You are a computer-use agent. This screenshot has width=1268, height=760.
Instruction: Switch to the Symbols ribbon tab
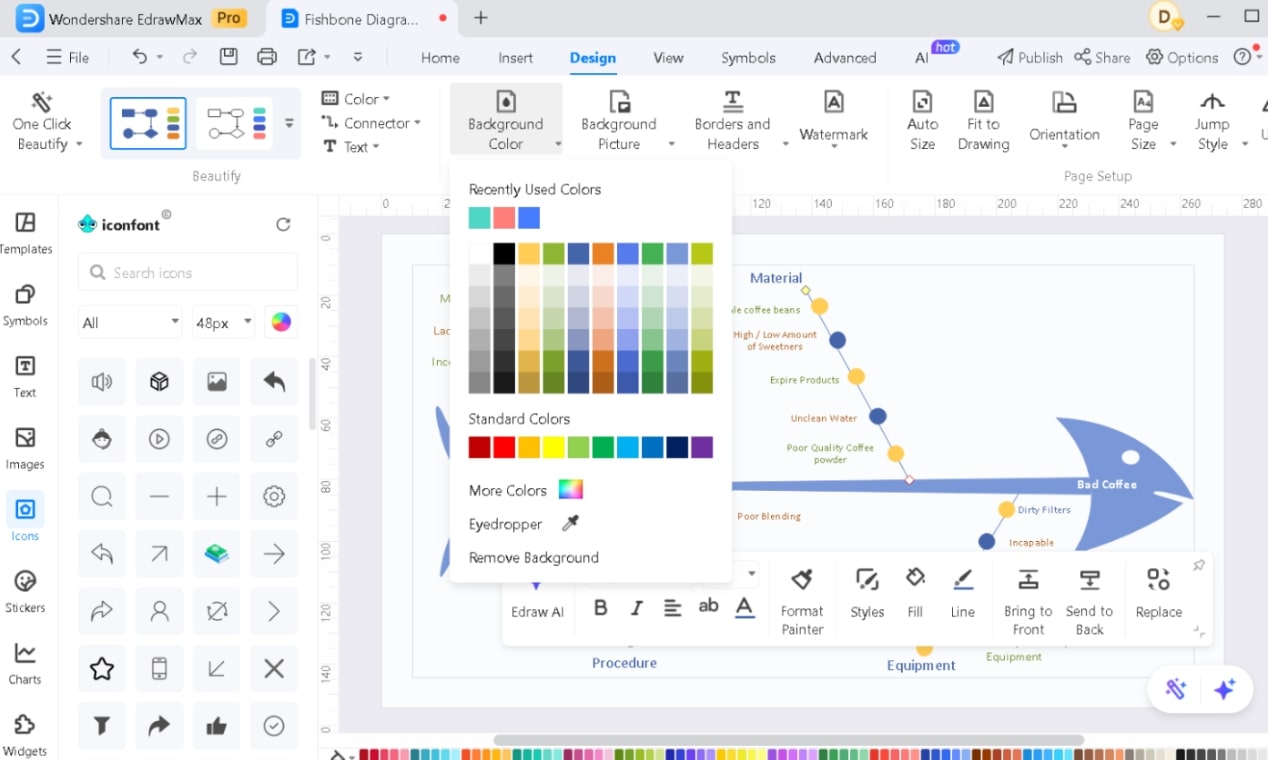point(748,58)
